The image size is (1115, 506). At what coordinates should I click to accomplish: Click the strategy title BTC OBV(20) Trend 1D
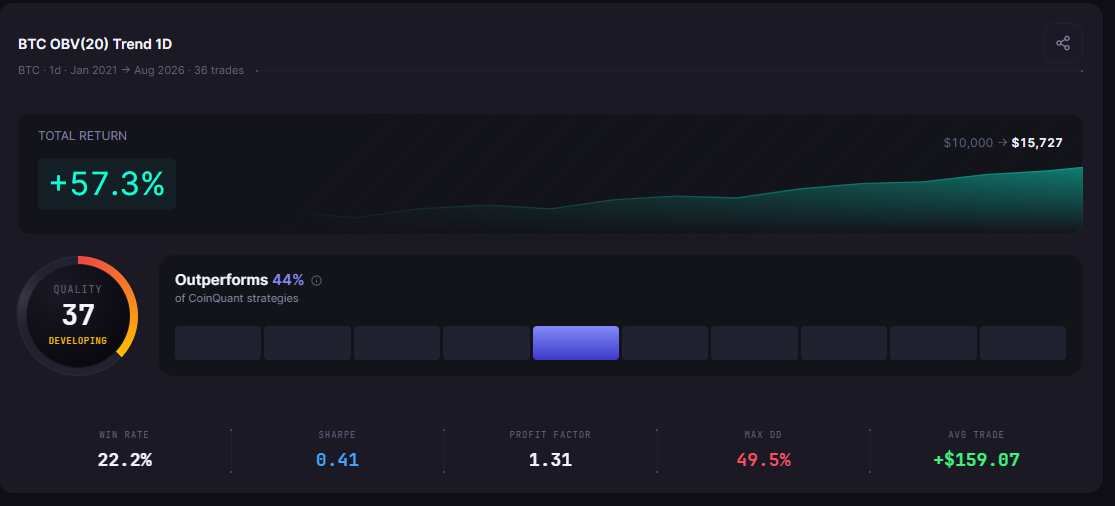coord(95,44)
